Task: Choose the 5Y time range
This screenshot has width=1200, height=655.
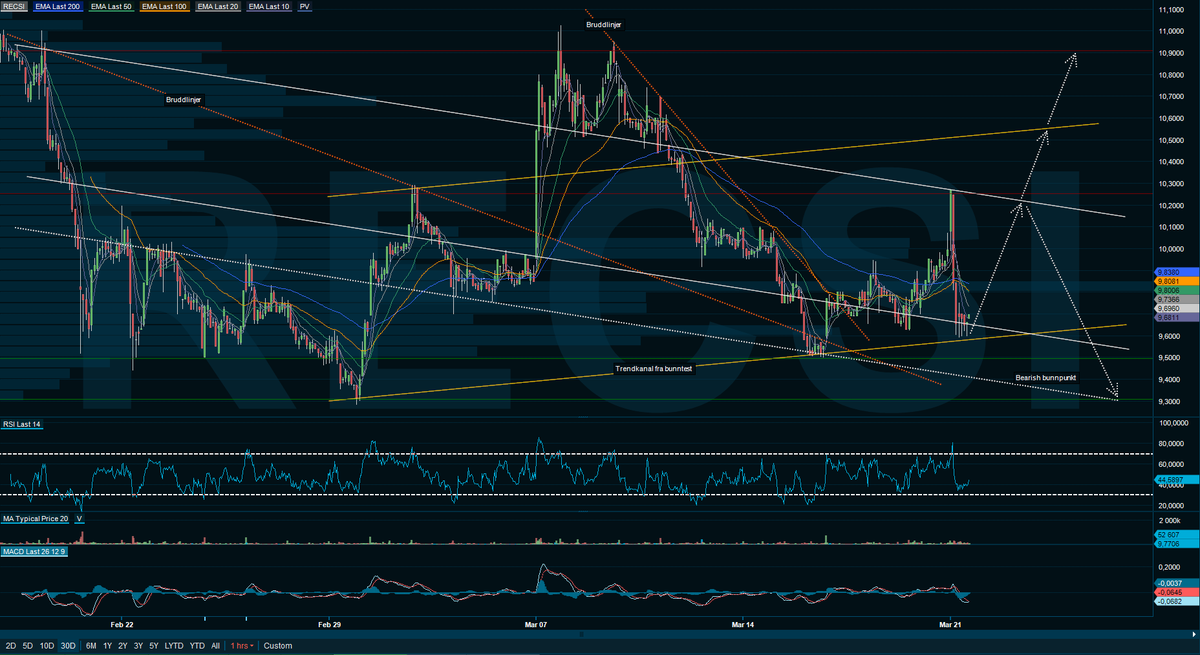Action: [153, 646]
